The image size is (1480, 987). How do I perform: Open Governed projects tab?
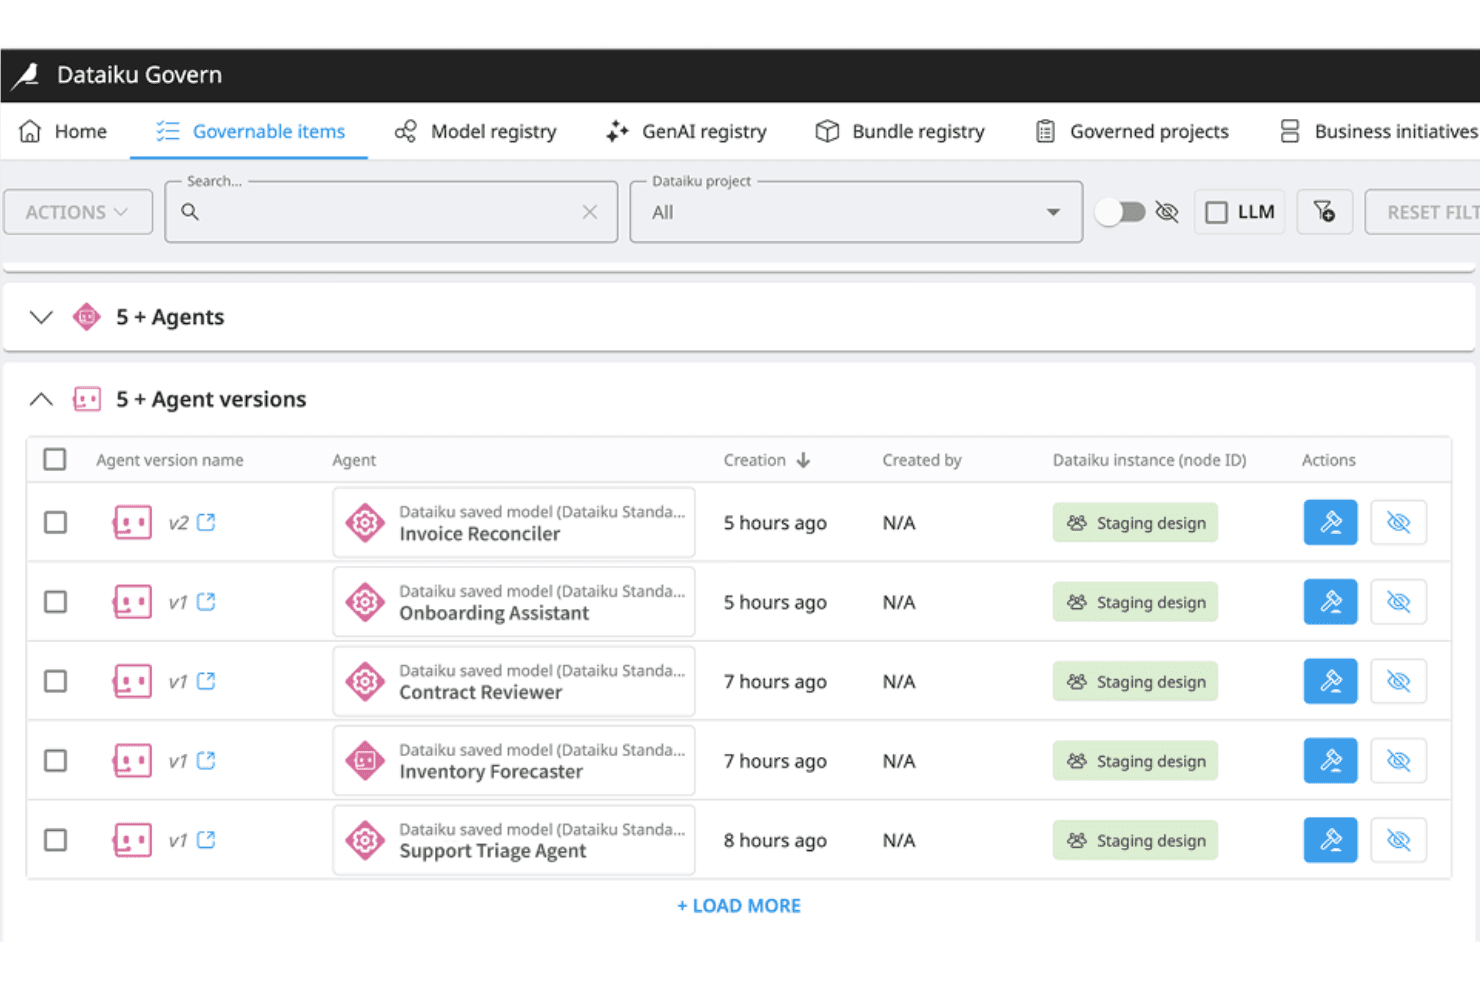[1132, 131]
